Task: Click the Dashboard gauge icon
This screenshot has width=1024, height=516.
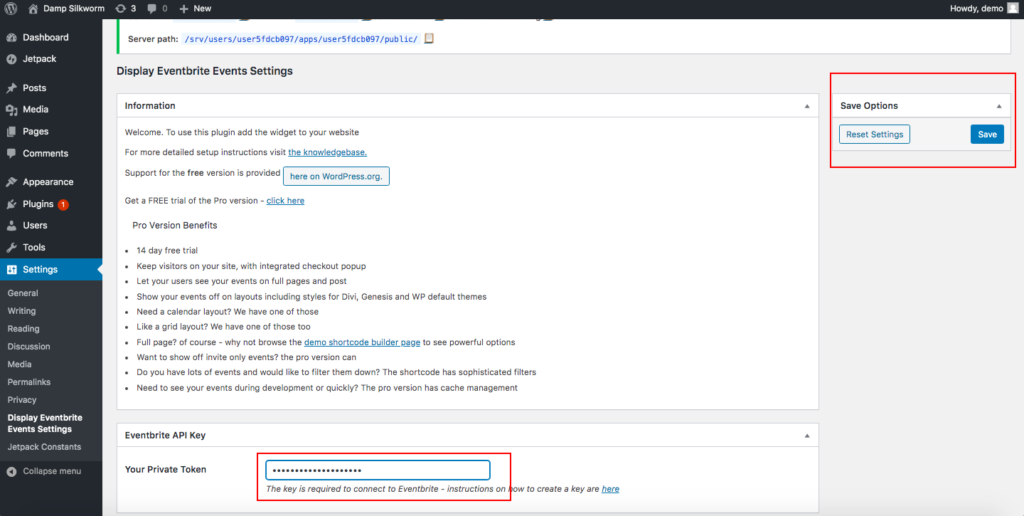Action: [x=11, y=37]
